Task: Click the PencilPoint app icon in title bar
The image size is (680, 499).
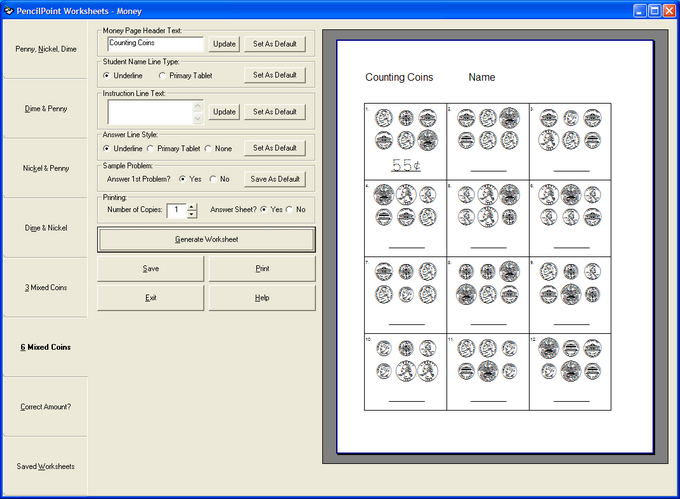Action: [x=9, y=9]
